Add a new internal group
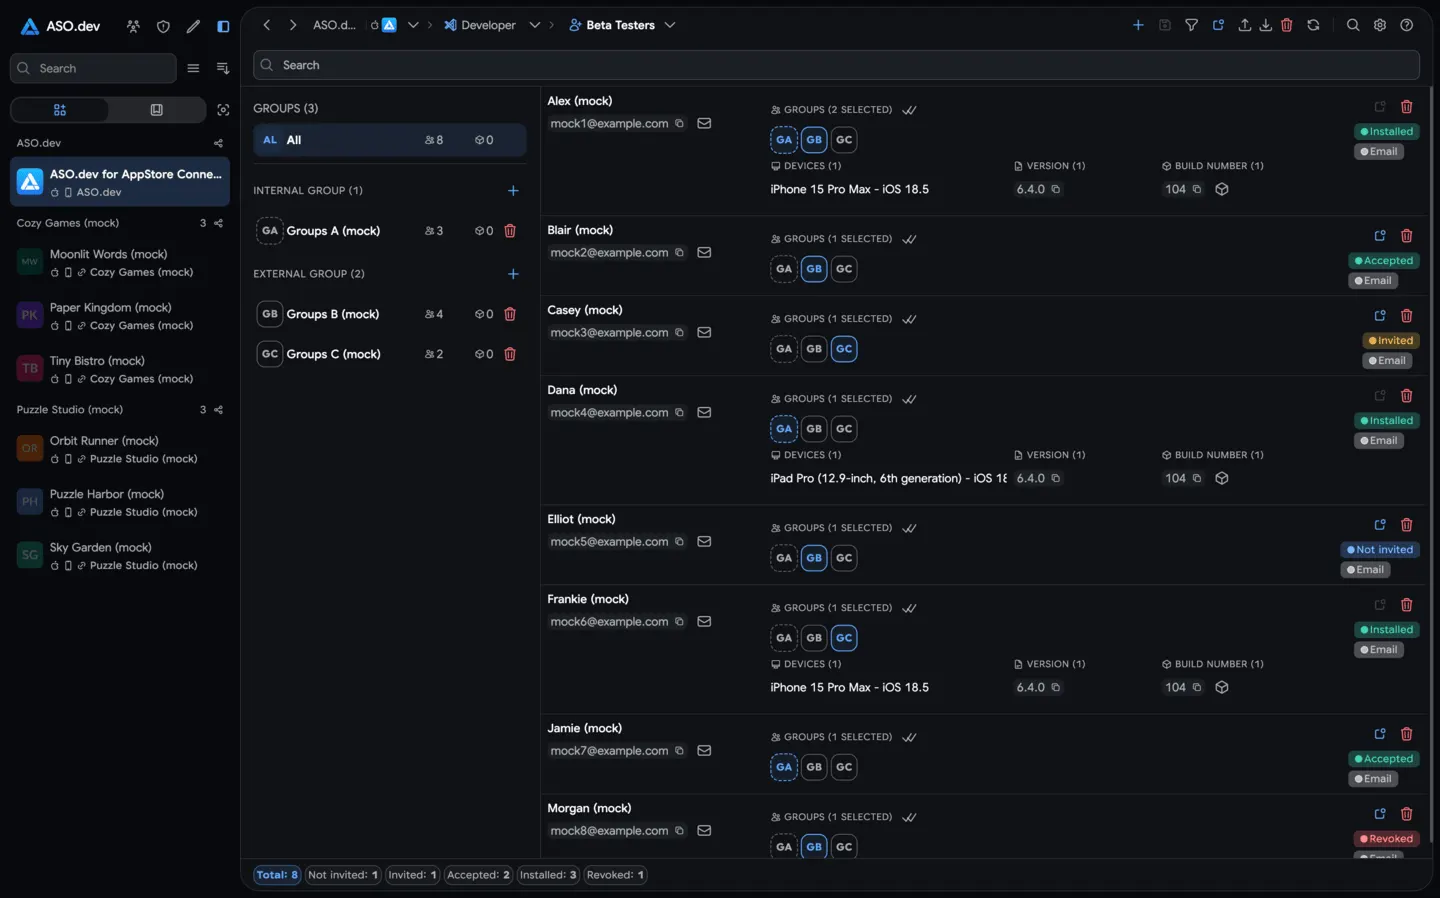The height and width of the screenshot is (898, 1440). coord(513,191)
